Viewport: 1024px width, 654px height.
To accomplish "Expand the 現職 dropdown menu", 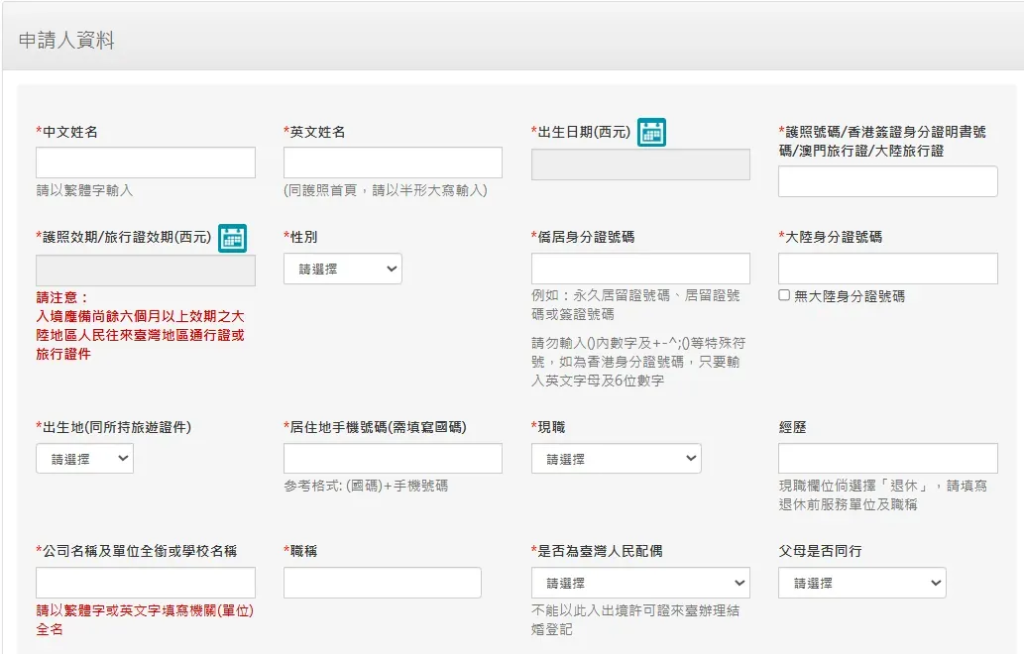I will (616, 459).
